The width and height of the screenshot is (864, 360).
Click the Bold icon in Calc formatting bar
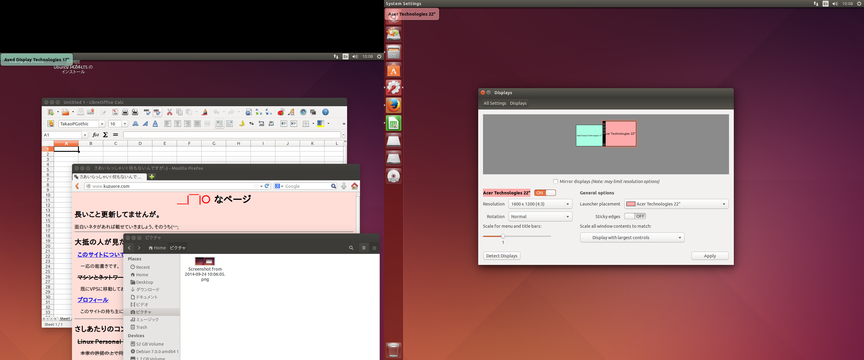pos(136,123)
